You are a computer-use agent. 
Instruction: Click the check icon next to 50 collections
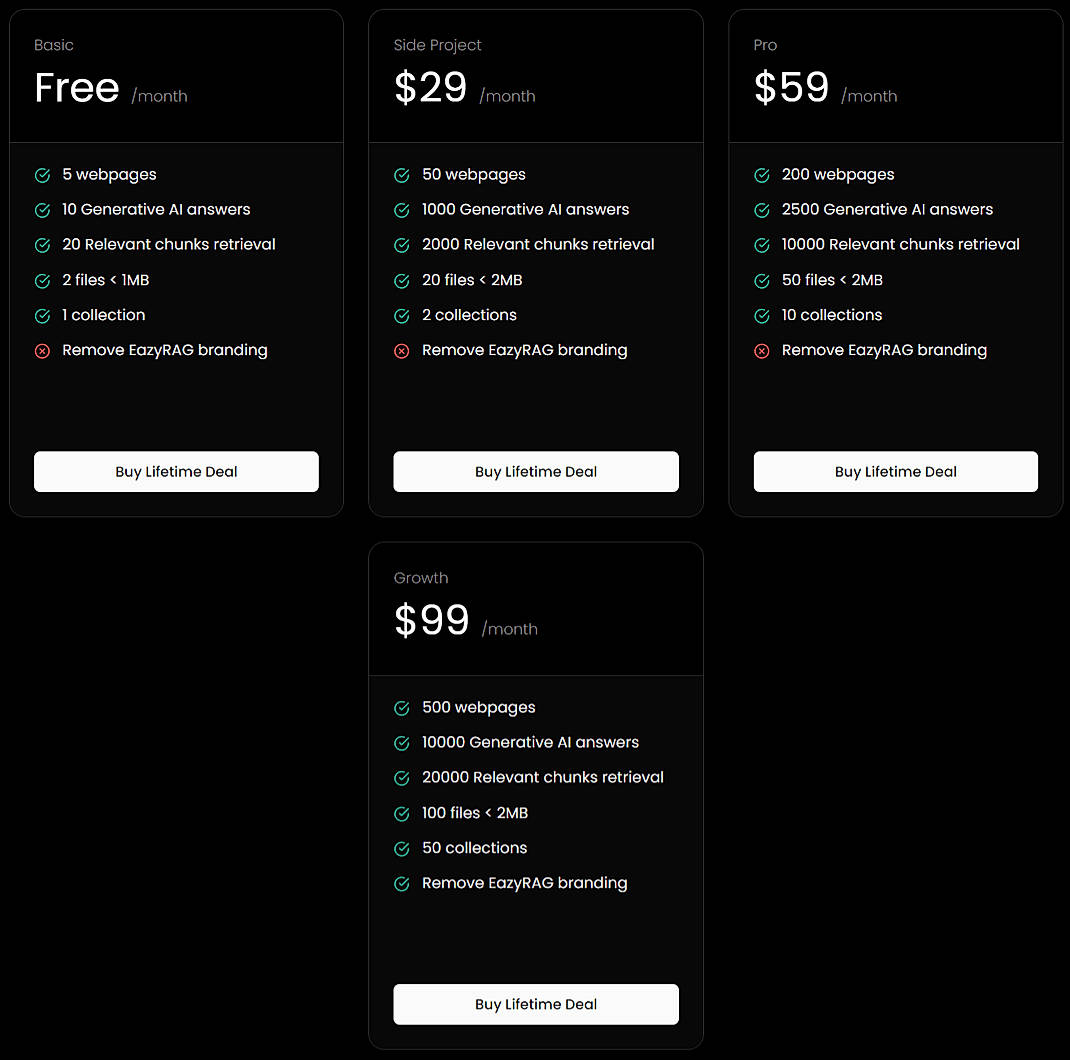402,848
